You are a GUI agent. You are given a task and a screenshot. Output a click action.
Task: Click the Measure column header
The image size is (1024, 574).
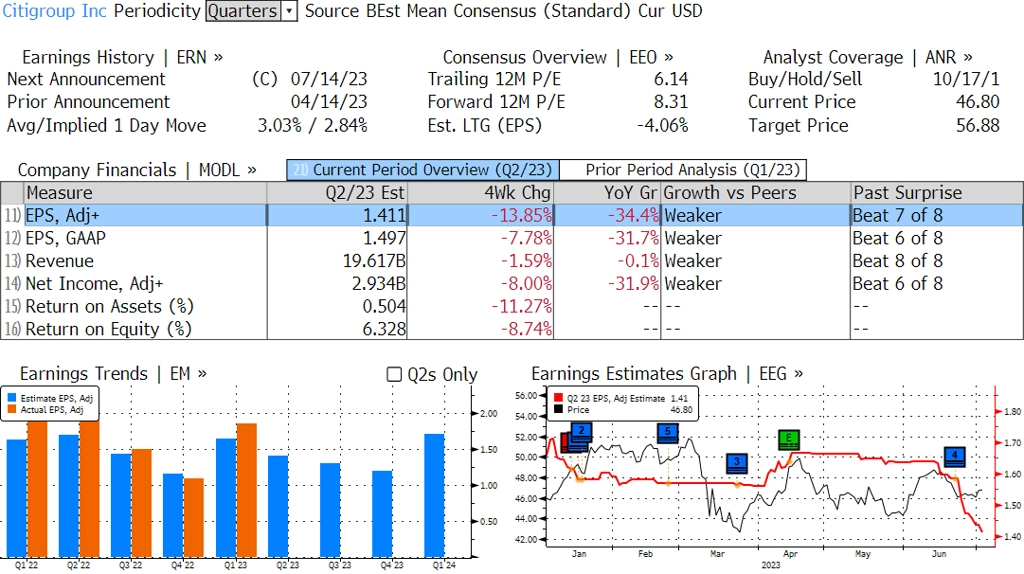pos(145,193)
